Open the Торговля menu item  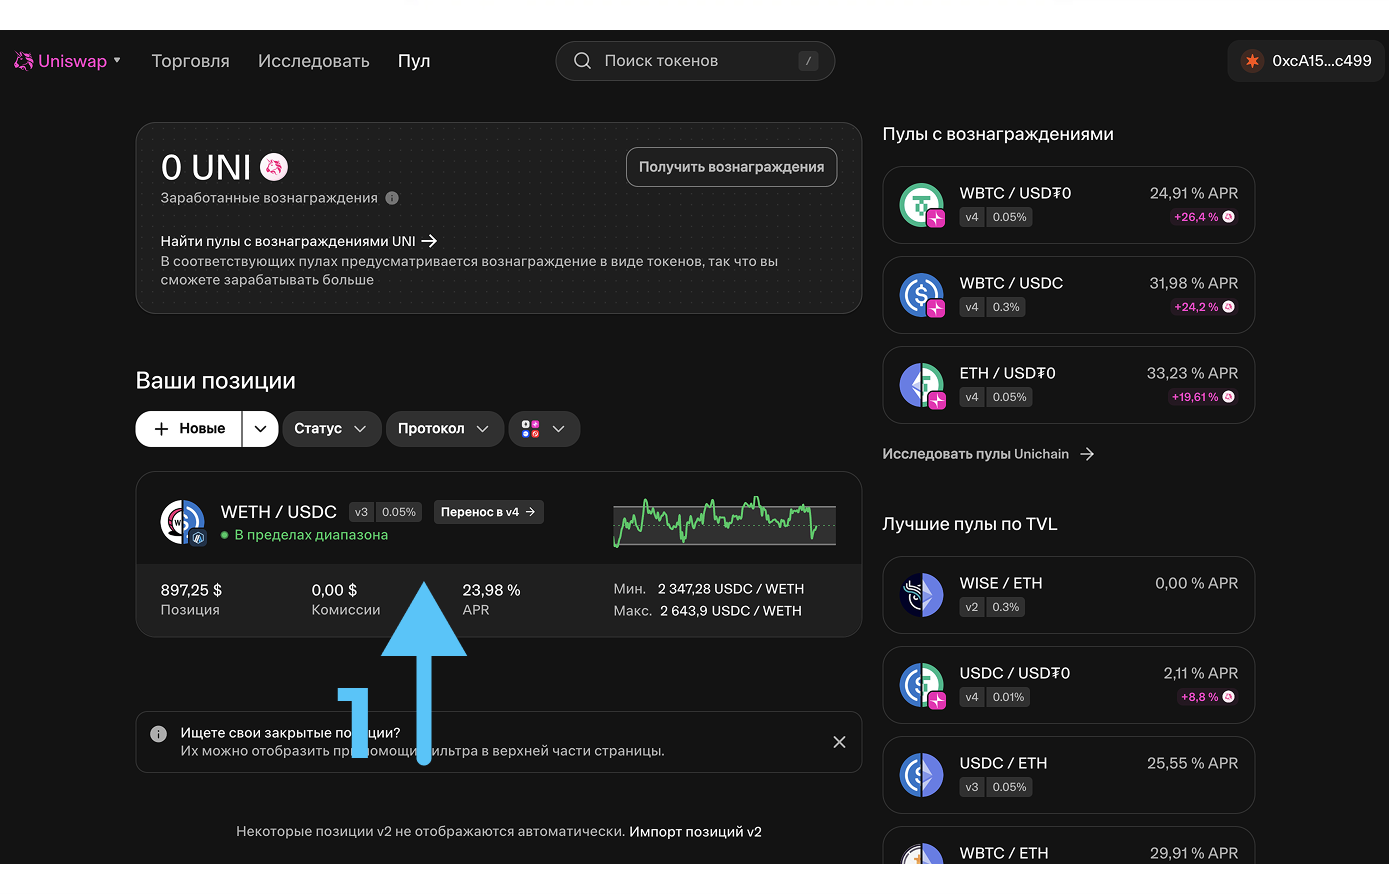point(190,61)
